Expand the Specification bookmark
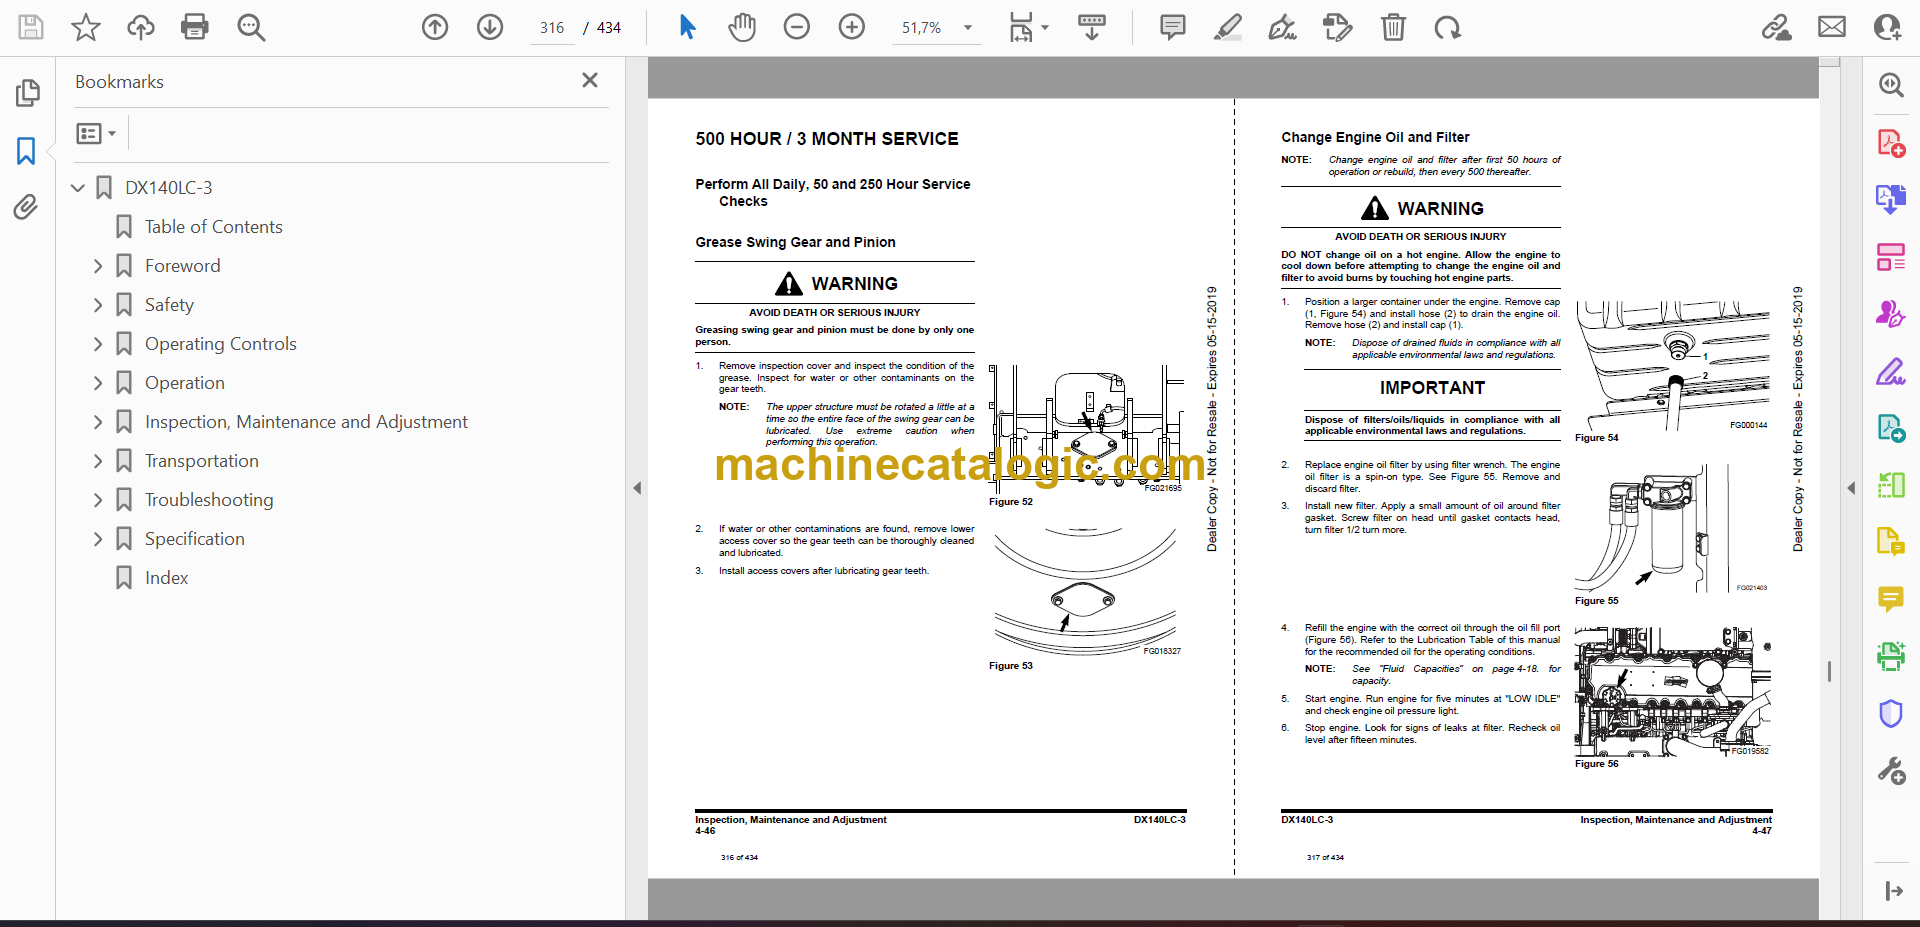This screenshot has height=927, width=1920. click(x=97, y=539)
